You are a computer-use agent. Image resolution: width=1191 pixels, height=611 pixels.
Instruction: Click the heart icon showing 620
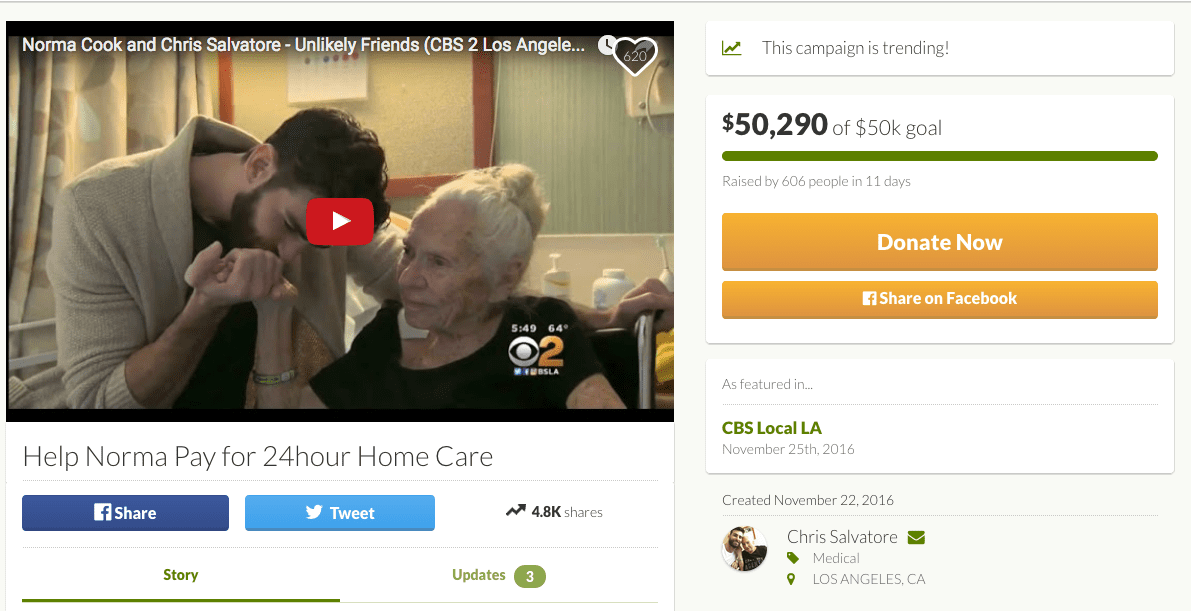[634, 56]
